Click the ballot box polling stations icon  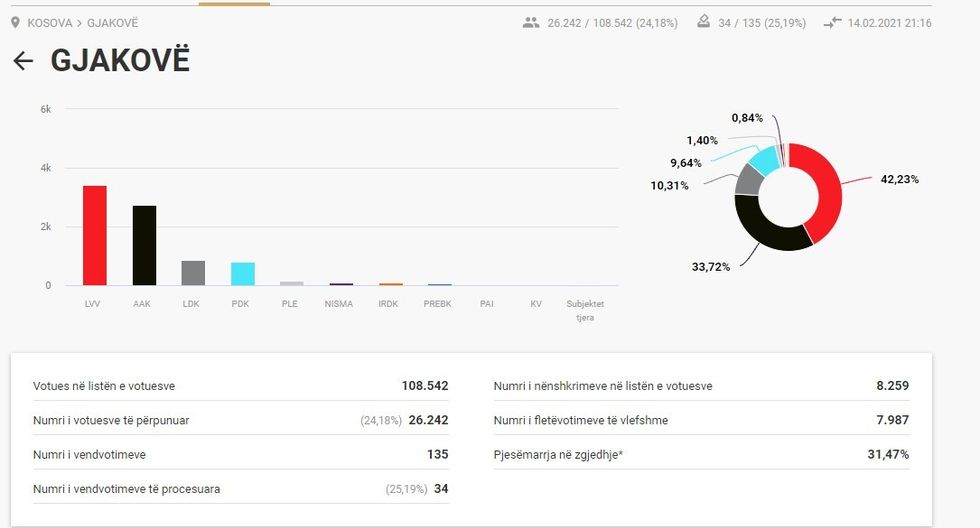(703, 22)
